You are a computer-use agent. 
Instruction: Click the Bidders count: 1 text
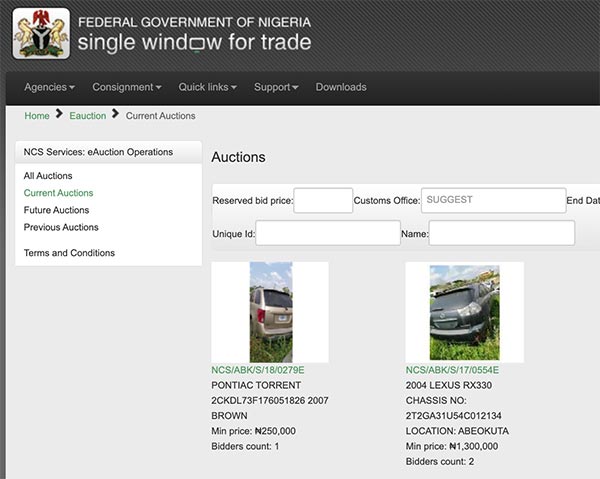[x=245, y=446]
